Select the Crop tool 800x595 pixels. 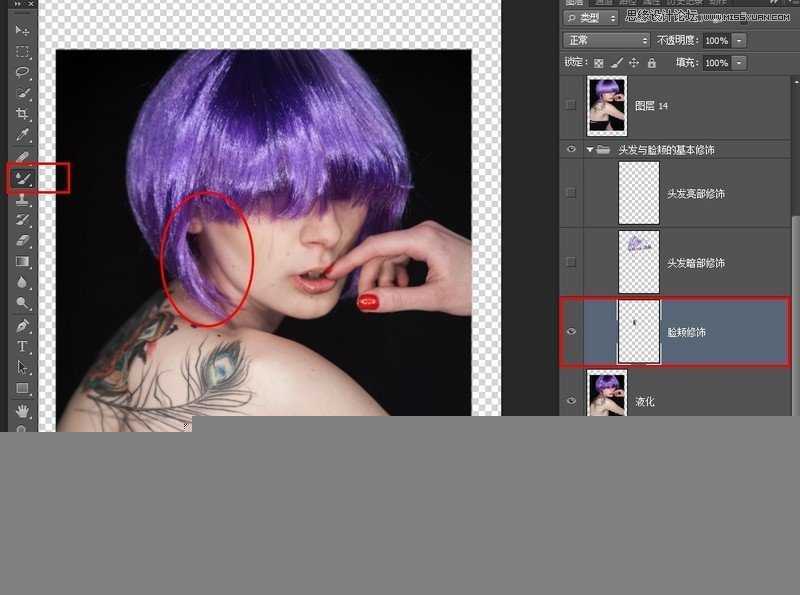coord(22,113)
